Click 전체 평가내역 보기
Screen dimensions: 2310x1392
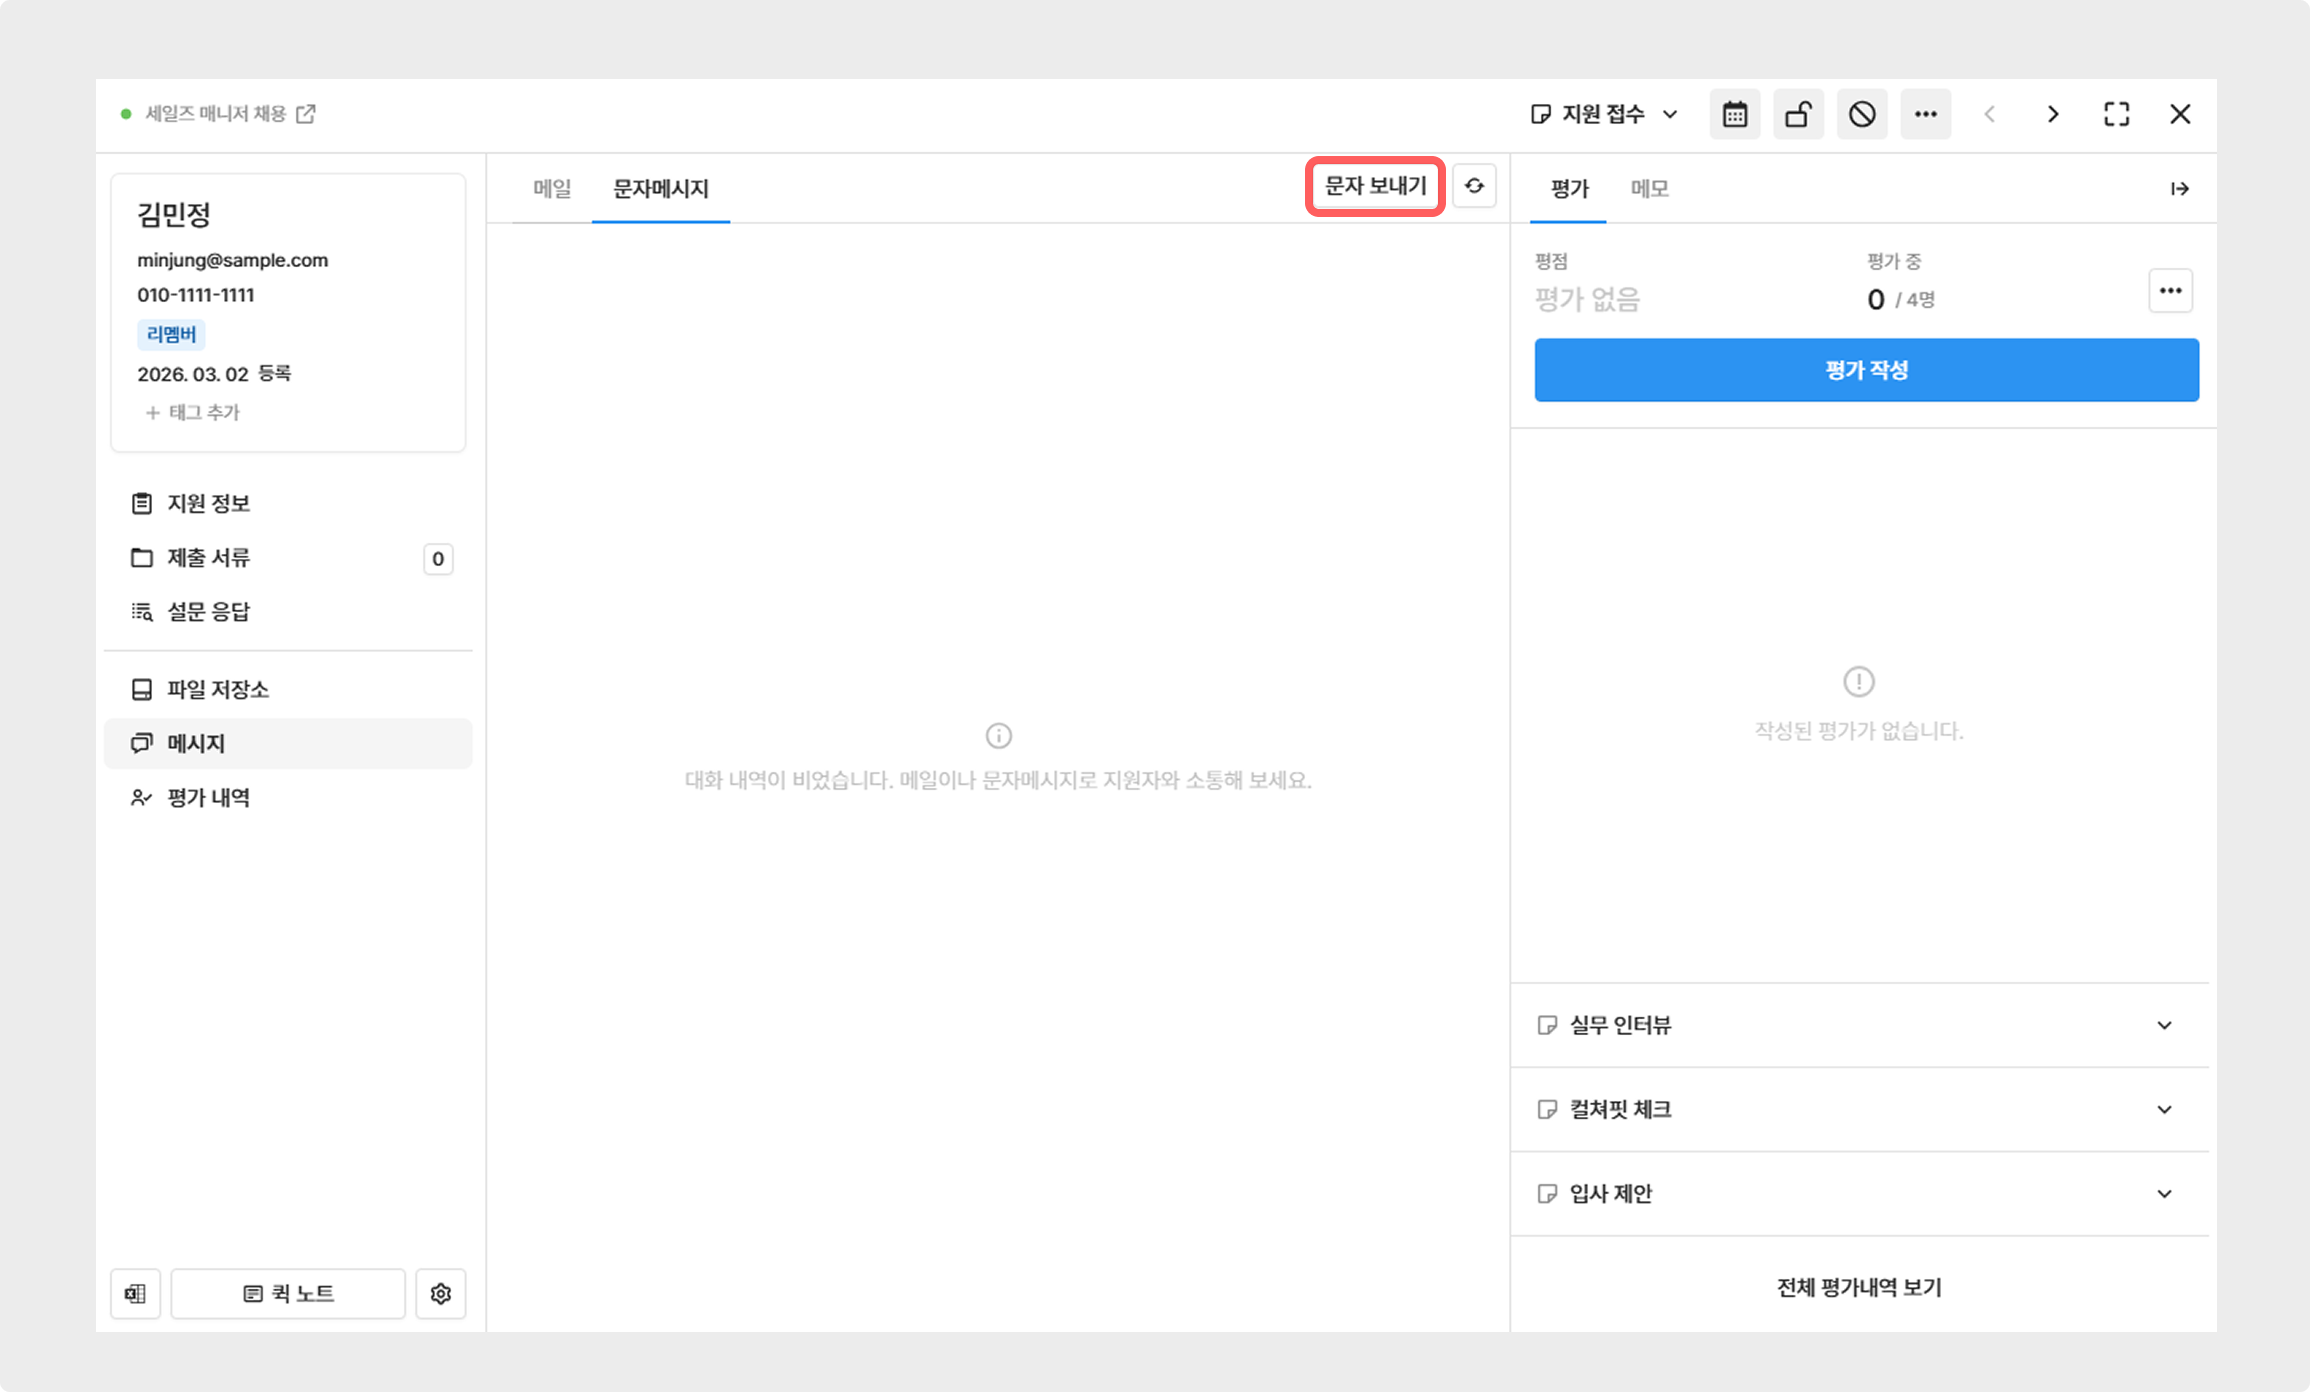tap(1859, 1288)
